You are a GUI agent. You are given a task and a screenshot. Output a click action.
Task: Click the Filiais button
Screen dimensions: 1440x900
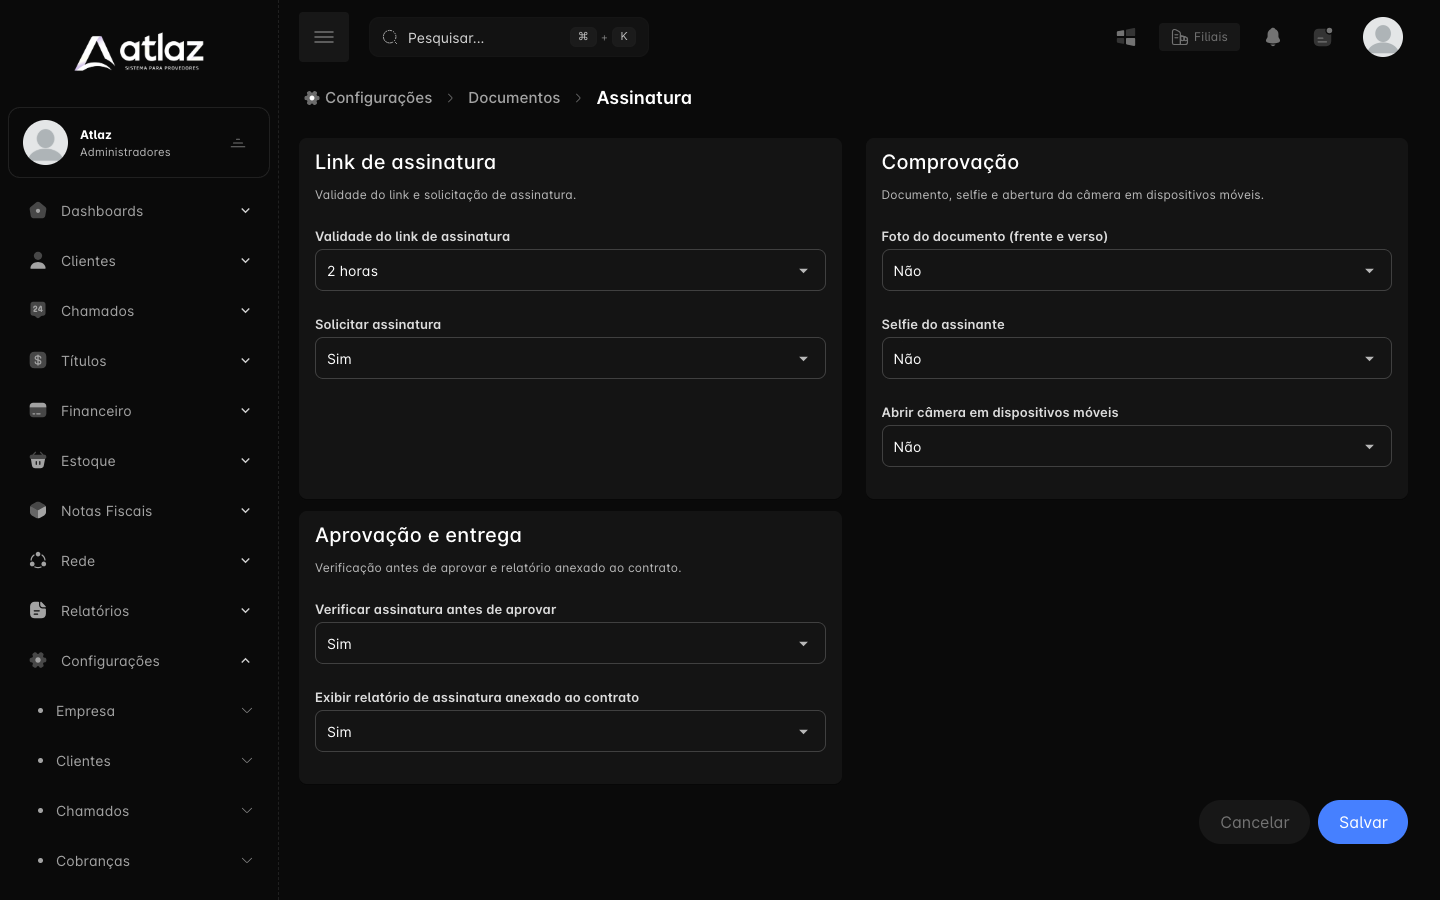[x=1199, y=37]
